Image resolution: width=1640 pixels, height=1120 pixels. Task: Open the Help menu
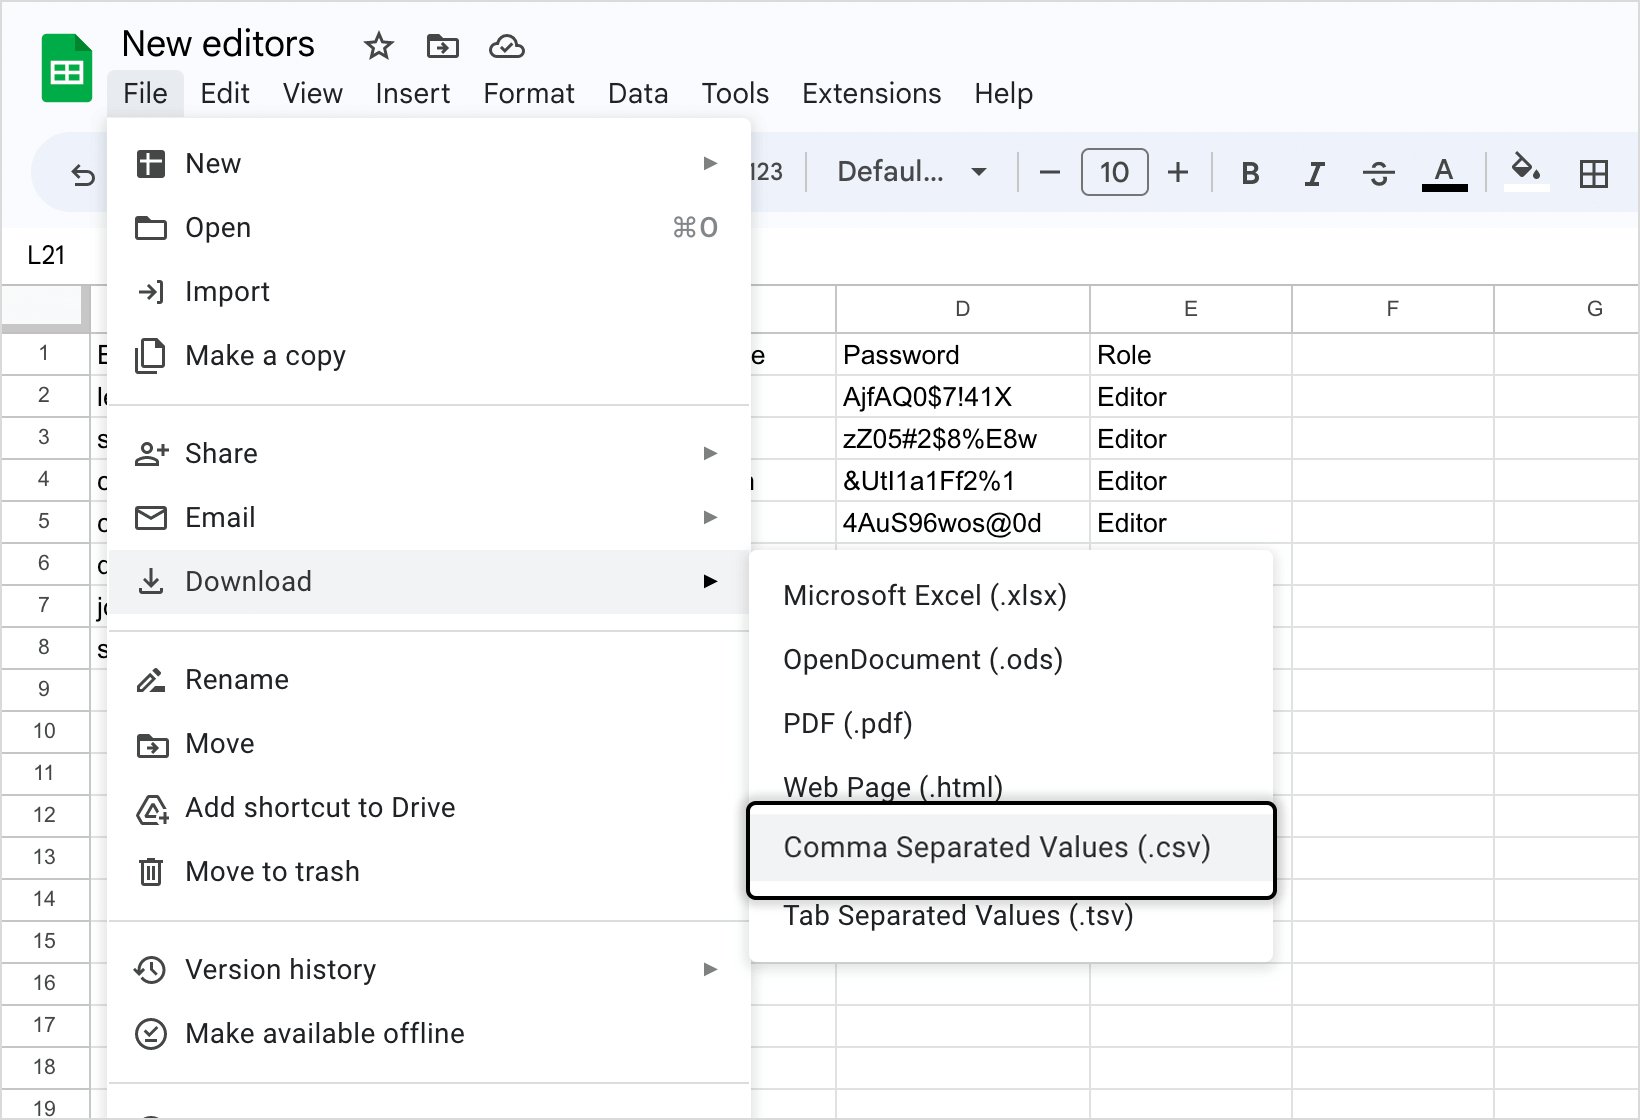click(1003, 93)
